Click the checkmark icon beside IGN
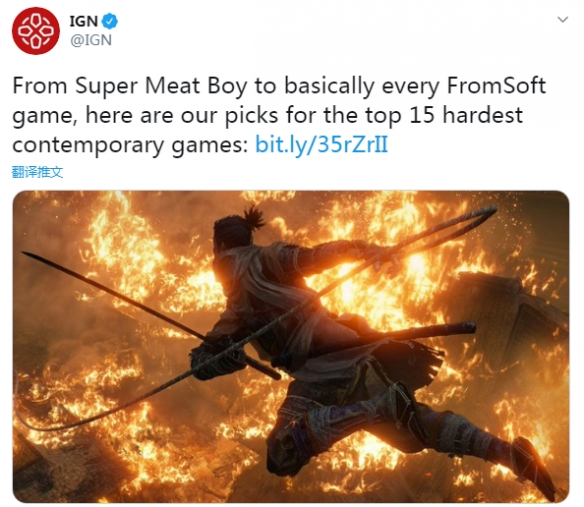The height and width of the screenshot is (507, 584). pos(110,21)
